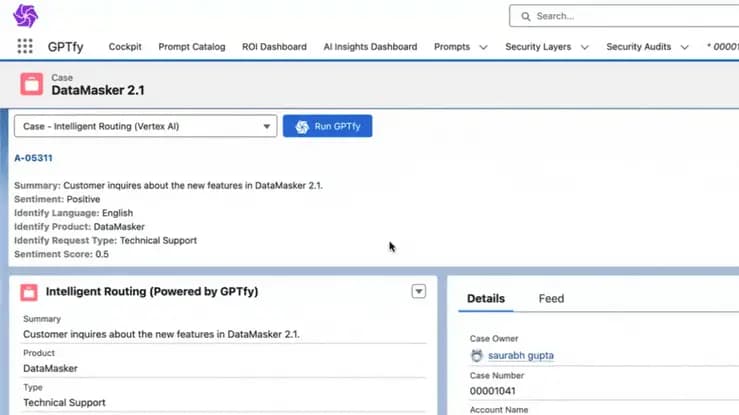The image size is (739, 415).
Task: Click the purple GPTfy logo icon
Action: (x=25, y=16)
